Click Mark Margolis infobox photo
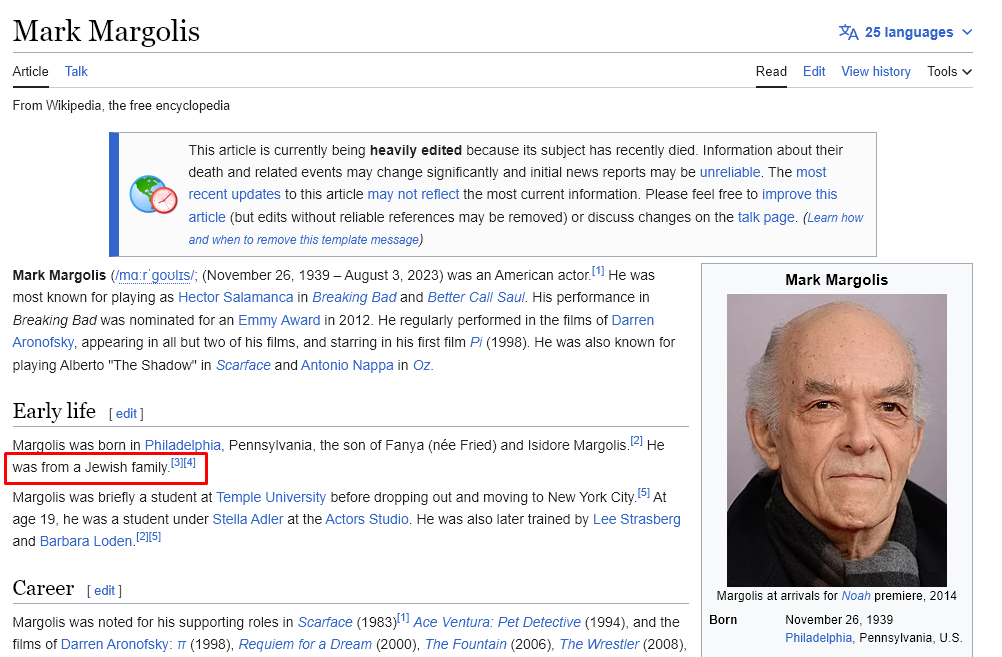The width and height of the screenshot is (1002, 657). [836, 440]
